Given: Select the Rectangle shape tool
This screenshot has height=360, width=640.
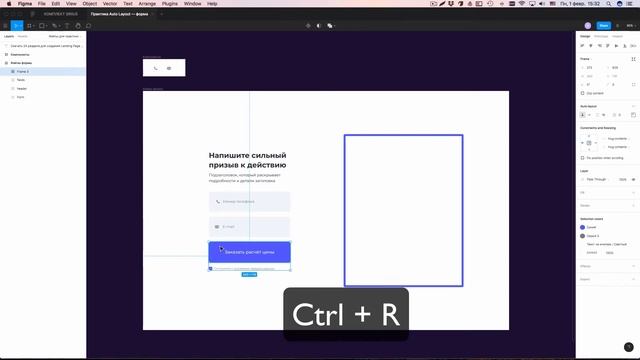Looking at the screenshot, I should tap(42, 26).
